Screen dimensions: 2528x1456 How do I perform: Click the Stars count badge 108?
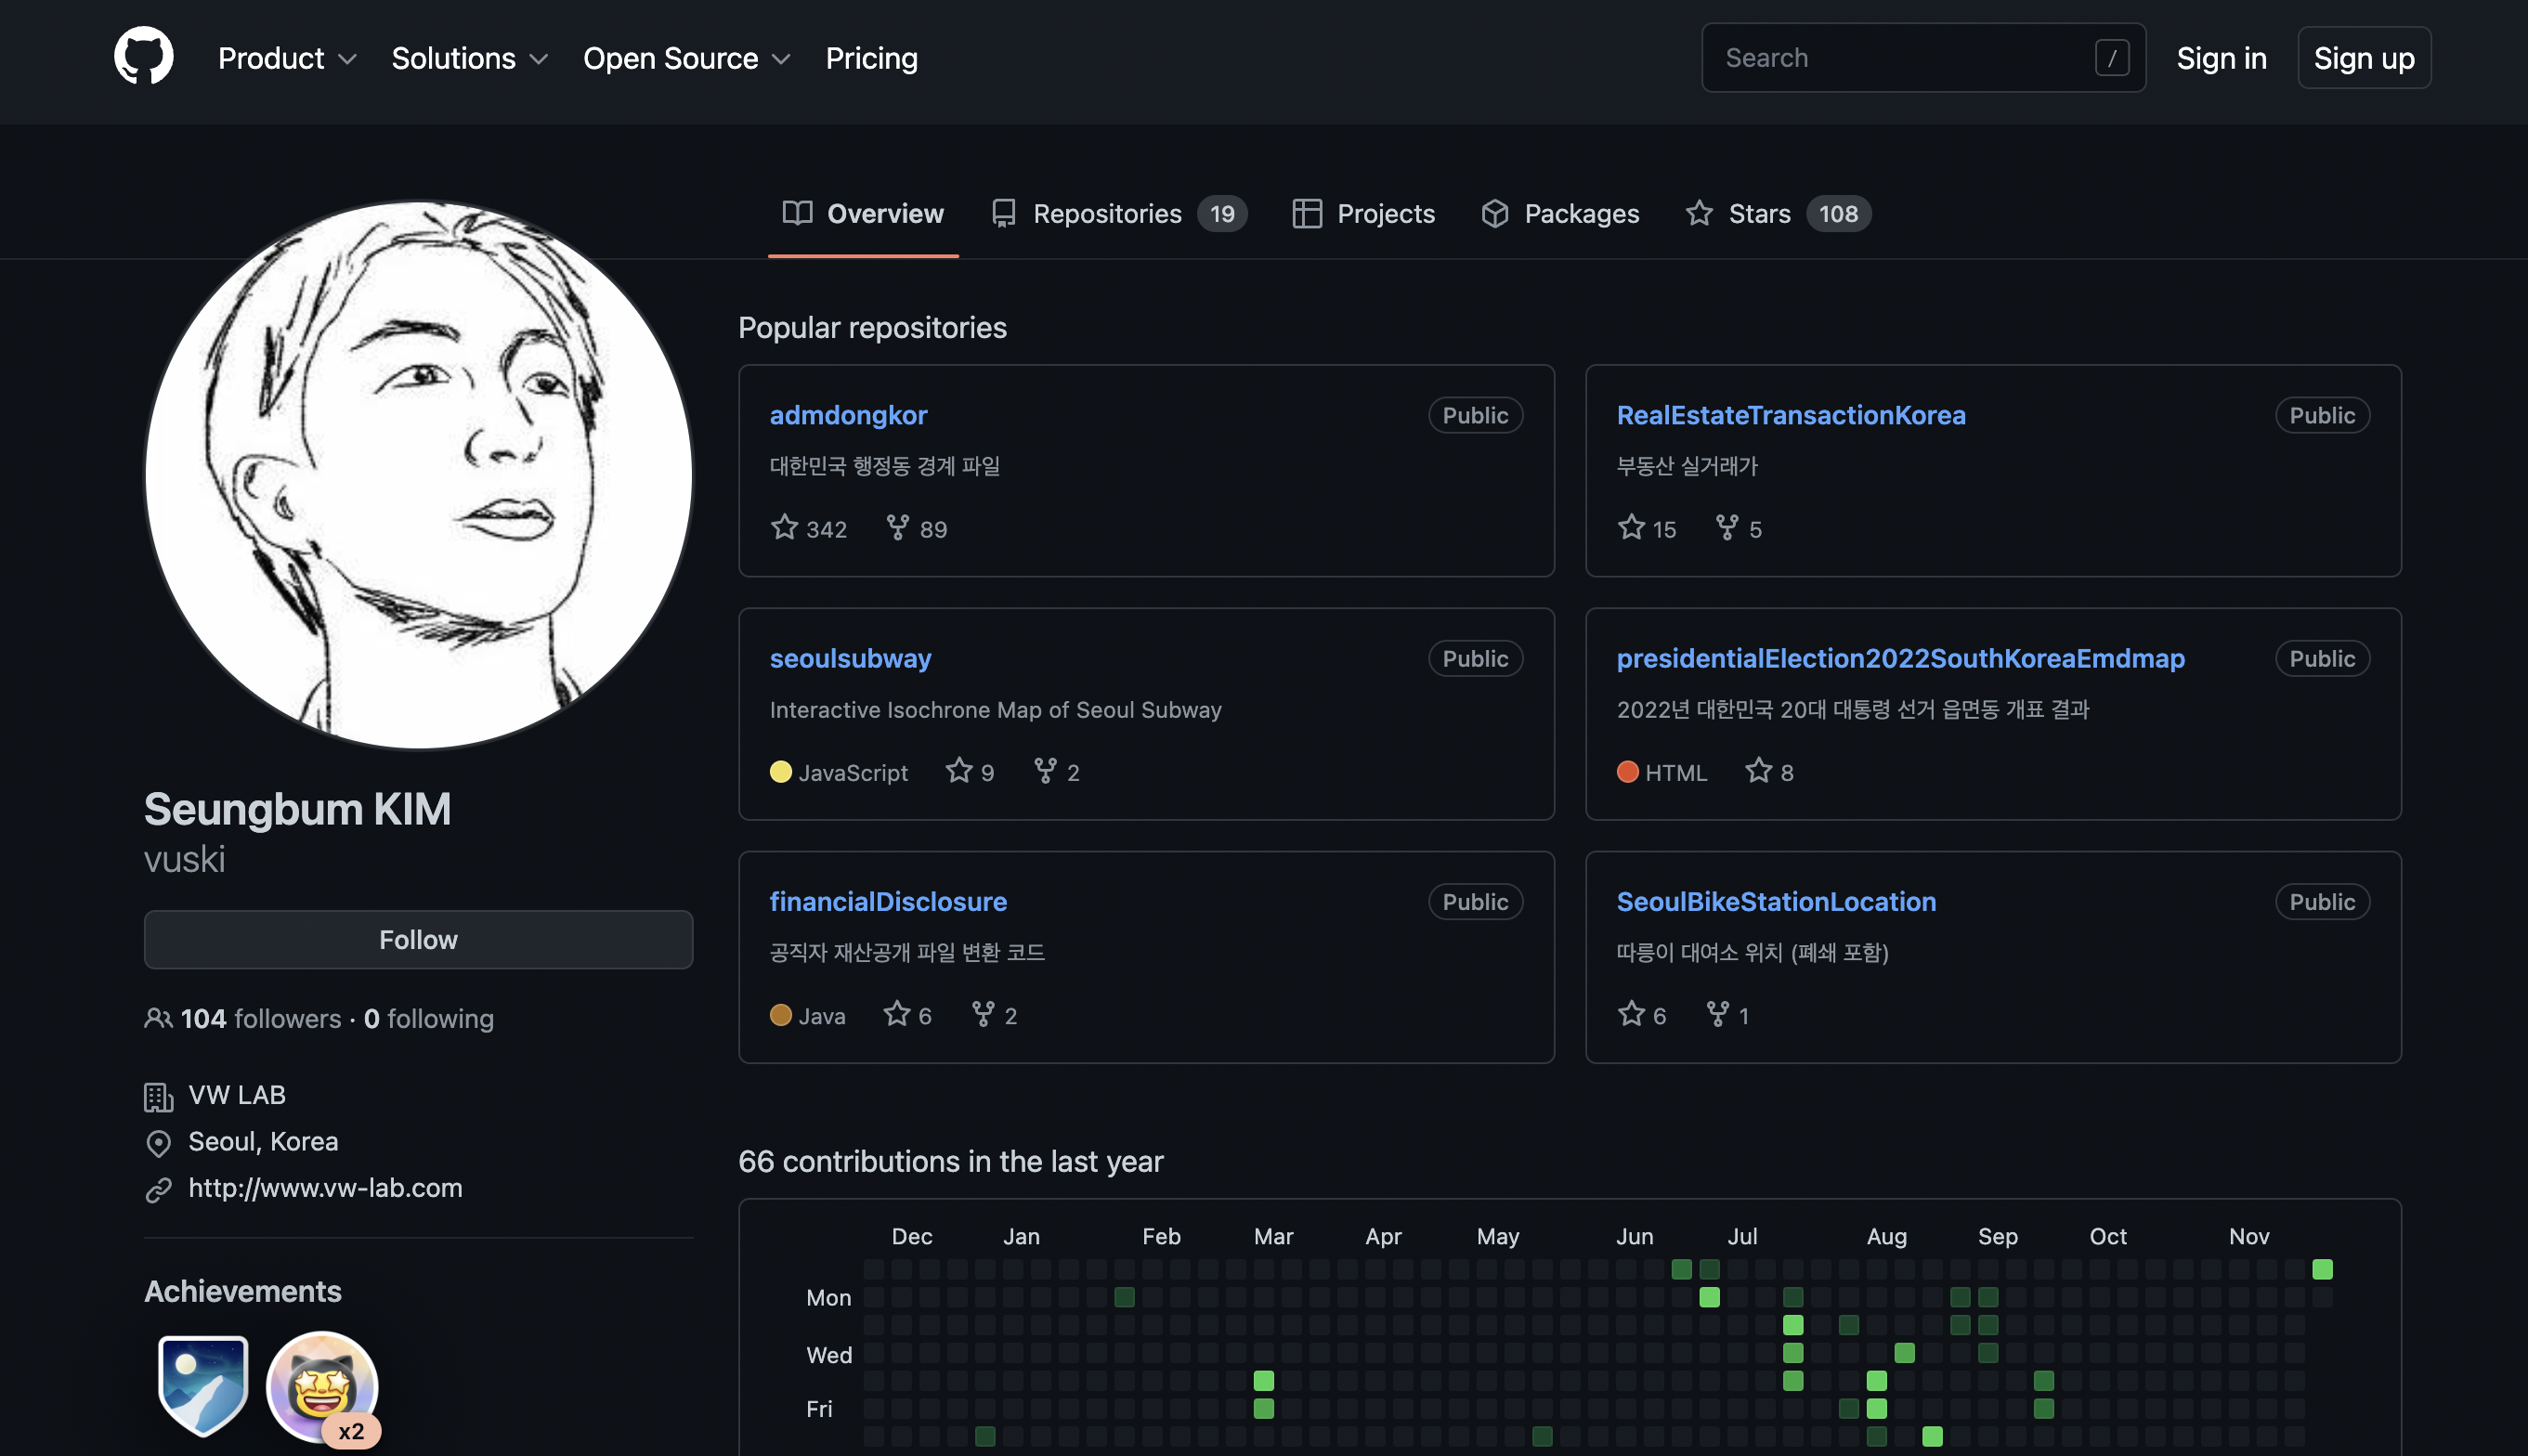tap(1838, 213)
